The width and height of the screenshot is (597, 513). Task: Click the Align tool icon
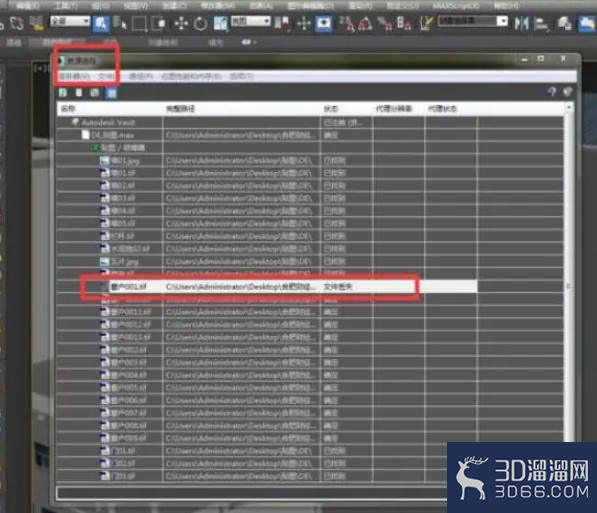click(x=541, y=24)
